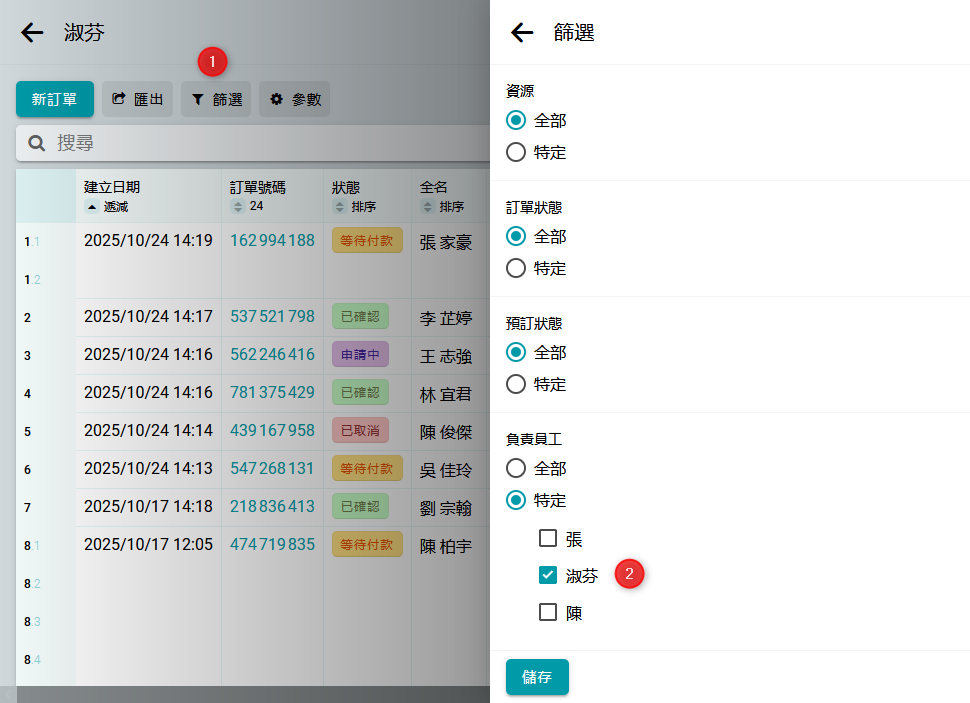The image size is (970, 703).
Task: Click the magnifier search icon
Action: [37, 144]
